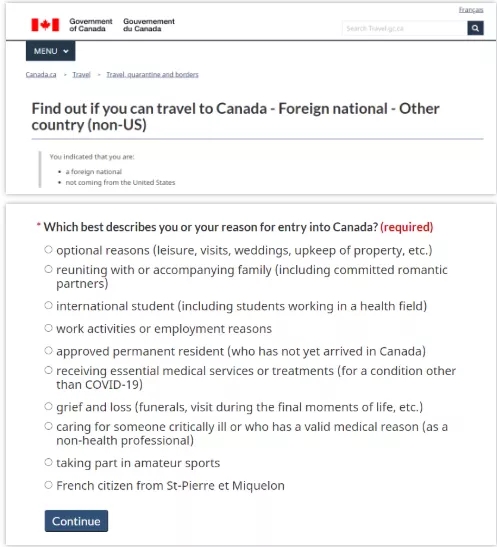Expand the MENU dropdown

pos(51,51)
